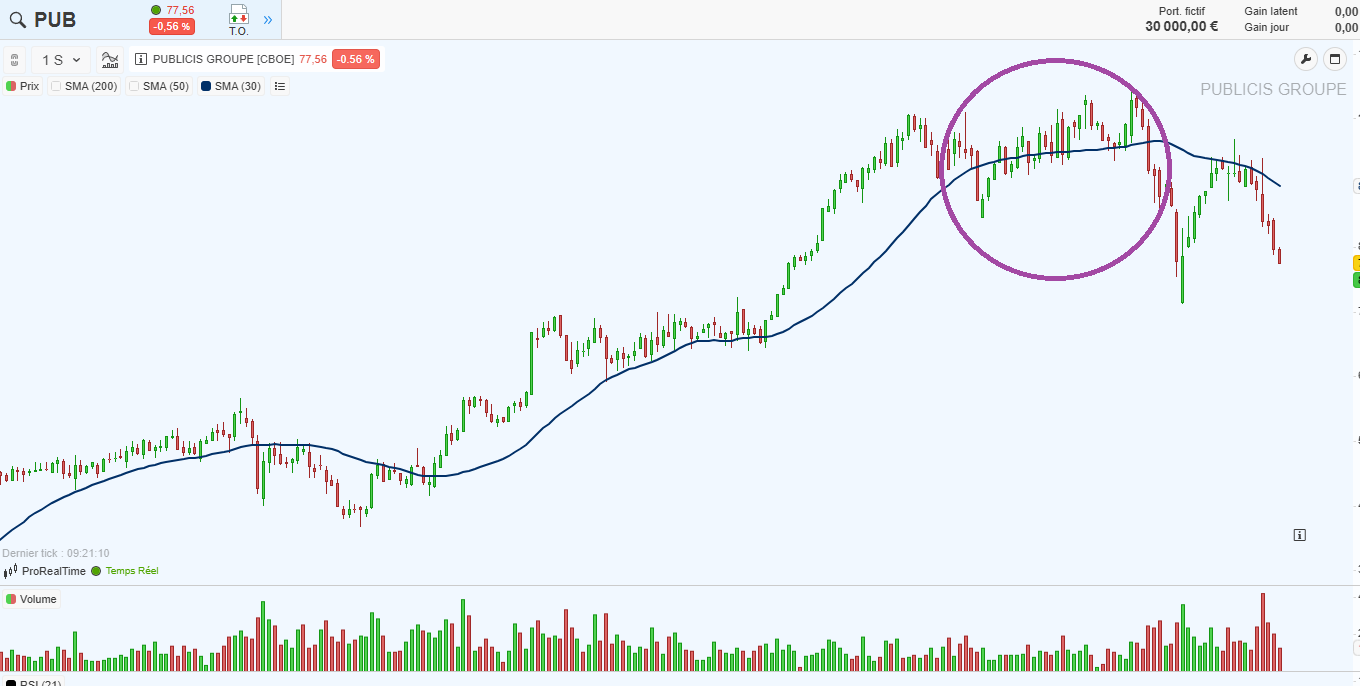Enable the SMA (50) checkbox
The image size is (1360, 686).
click(135, 86)
